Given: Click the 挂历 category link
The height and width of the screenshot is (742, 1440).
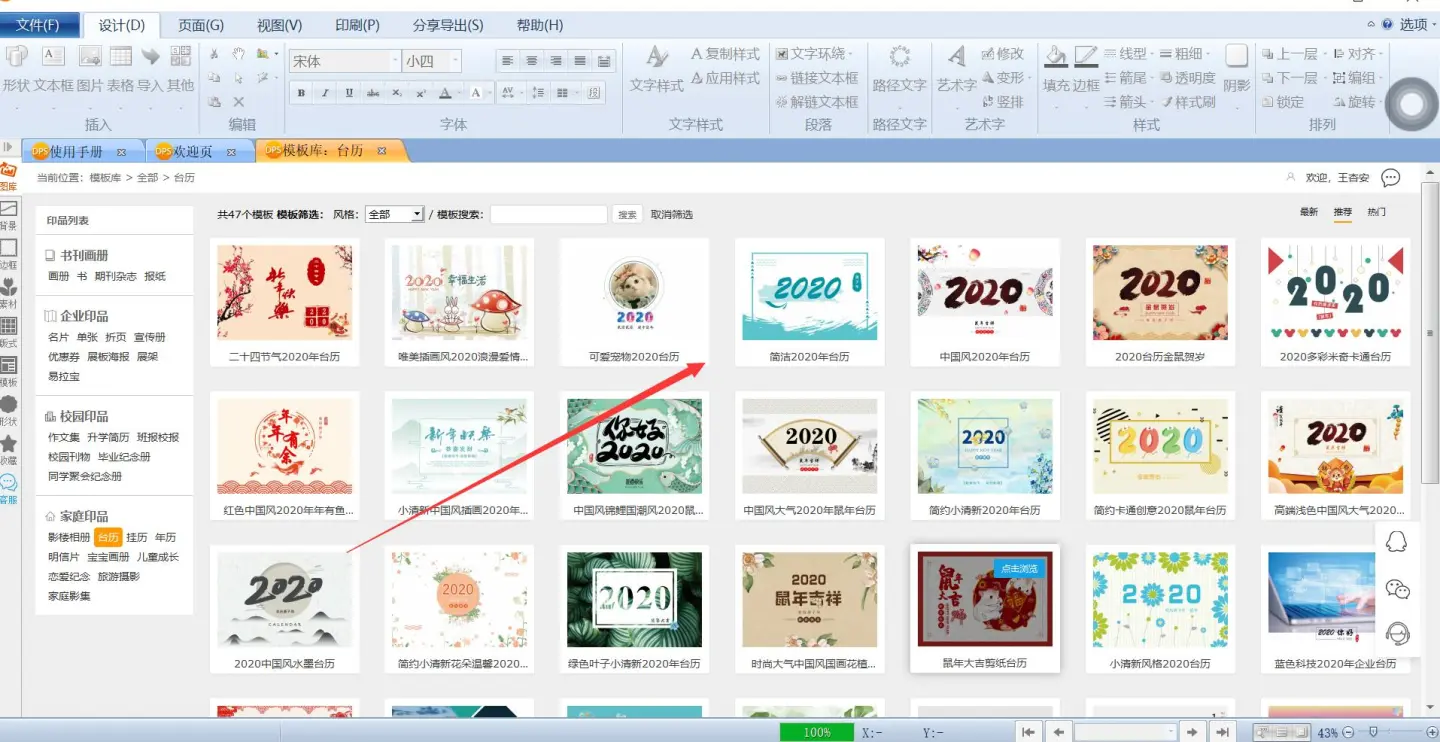Looking at the screenshot, I should click(x=136, y=537).
